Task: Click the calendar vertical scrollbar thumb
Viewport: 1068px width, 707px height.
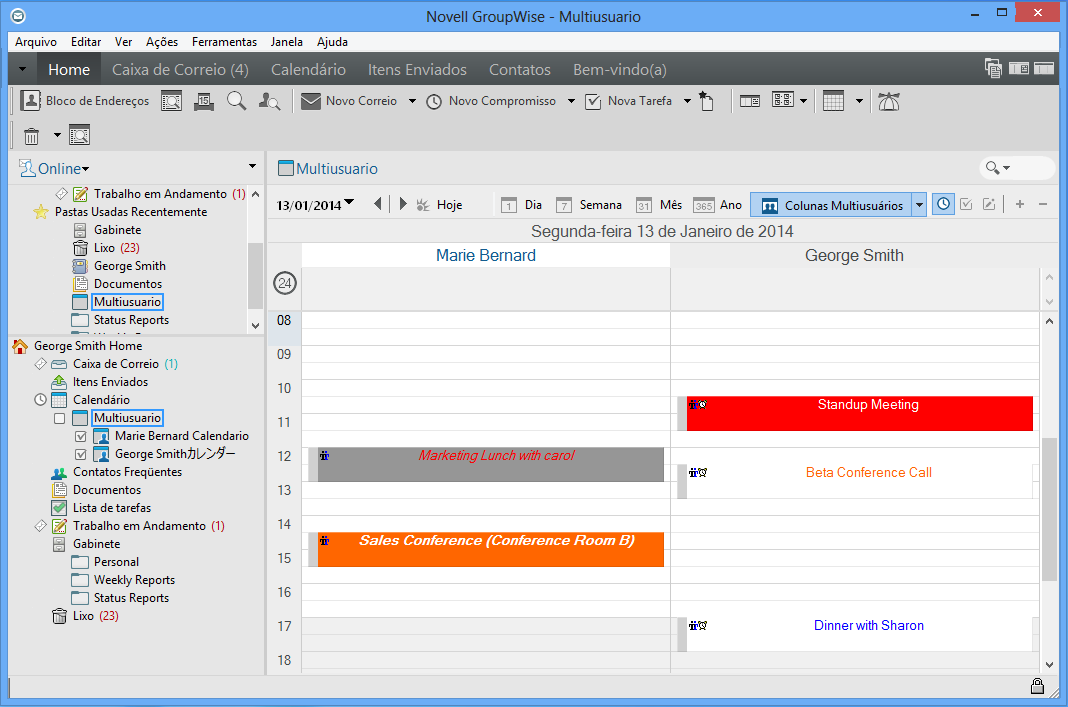Action: click(x=1049, y=509)
